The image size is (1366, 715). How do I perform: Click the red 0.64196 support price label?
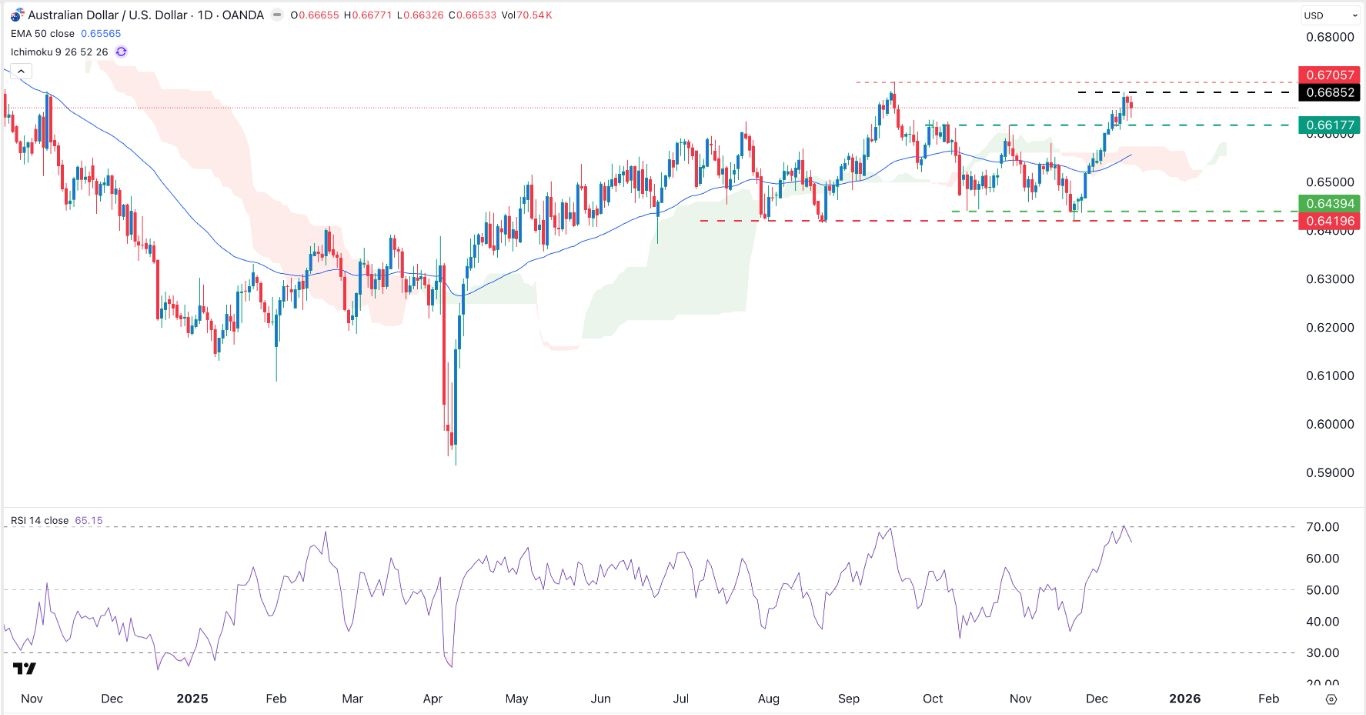click(1330, 220)
